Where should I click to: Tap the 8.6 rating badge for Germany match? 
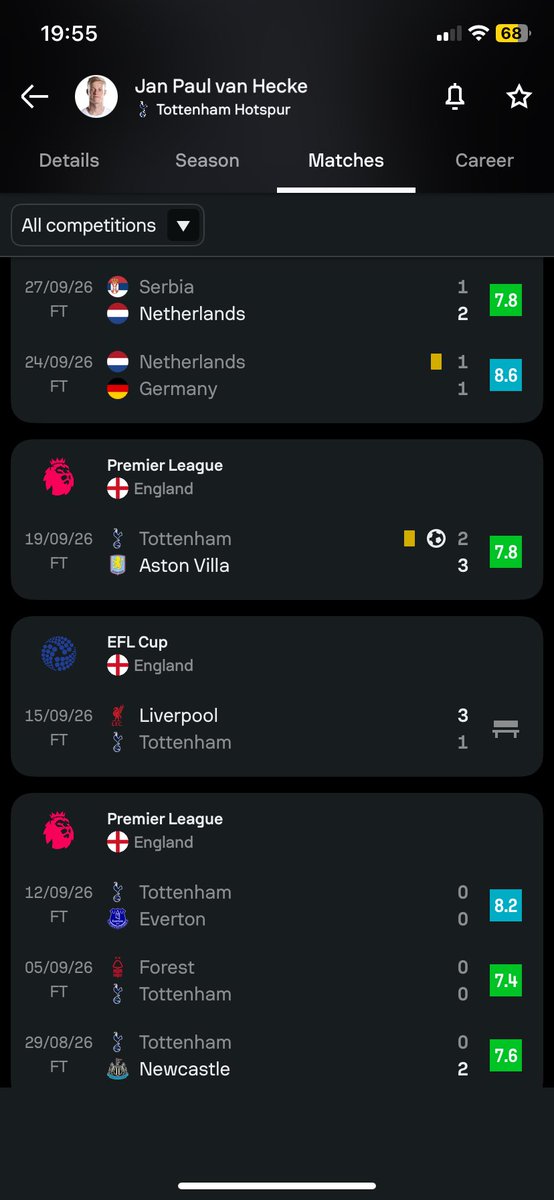tap(505, 375)
